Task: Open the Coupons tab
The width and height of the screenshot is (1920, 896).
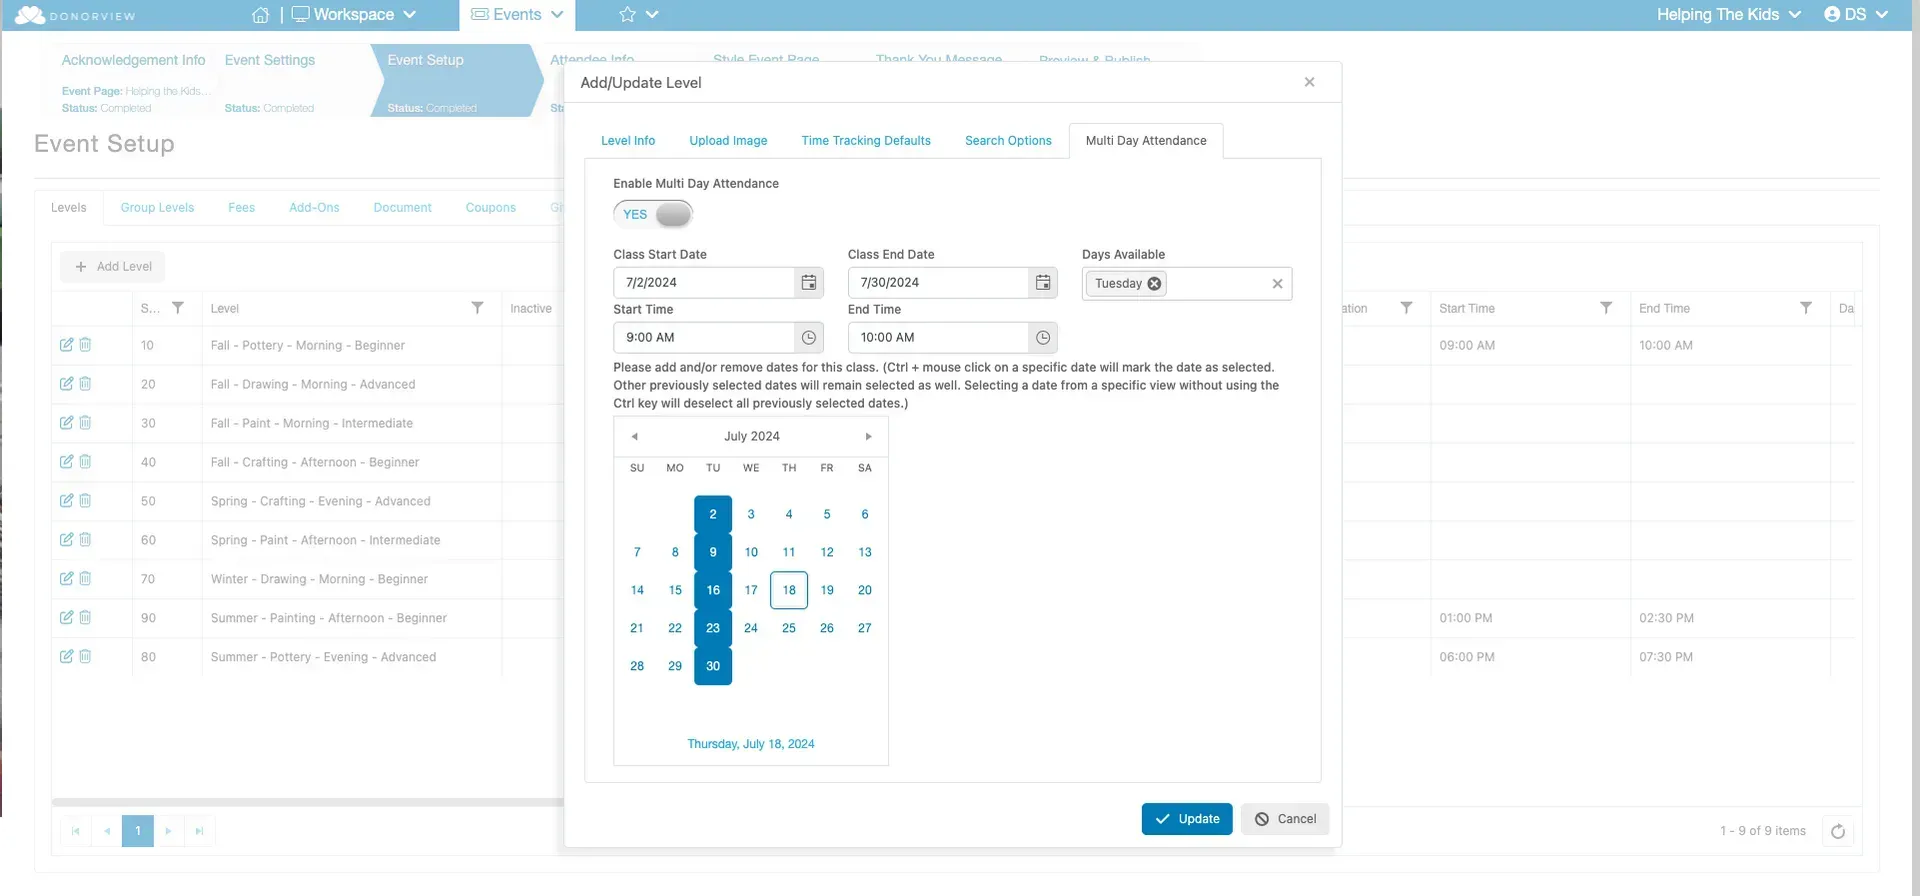Action: coord(490,208)
